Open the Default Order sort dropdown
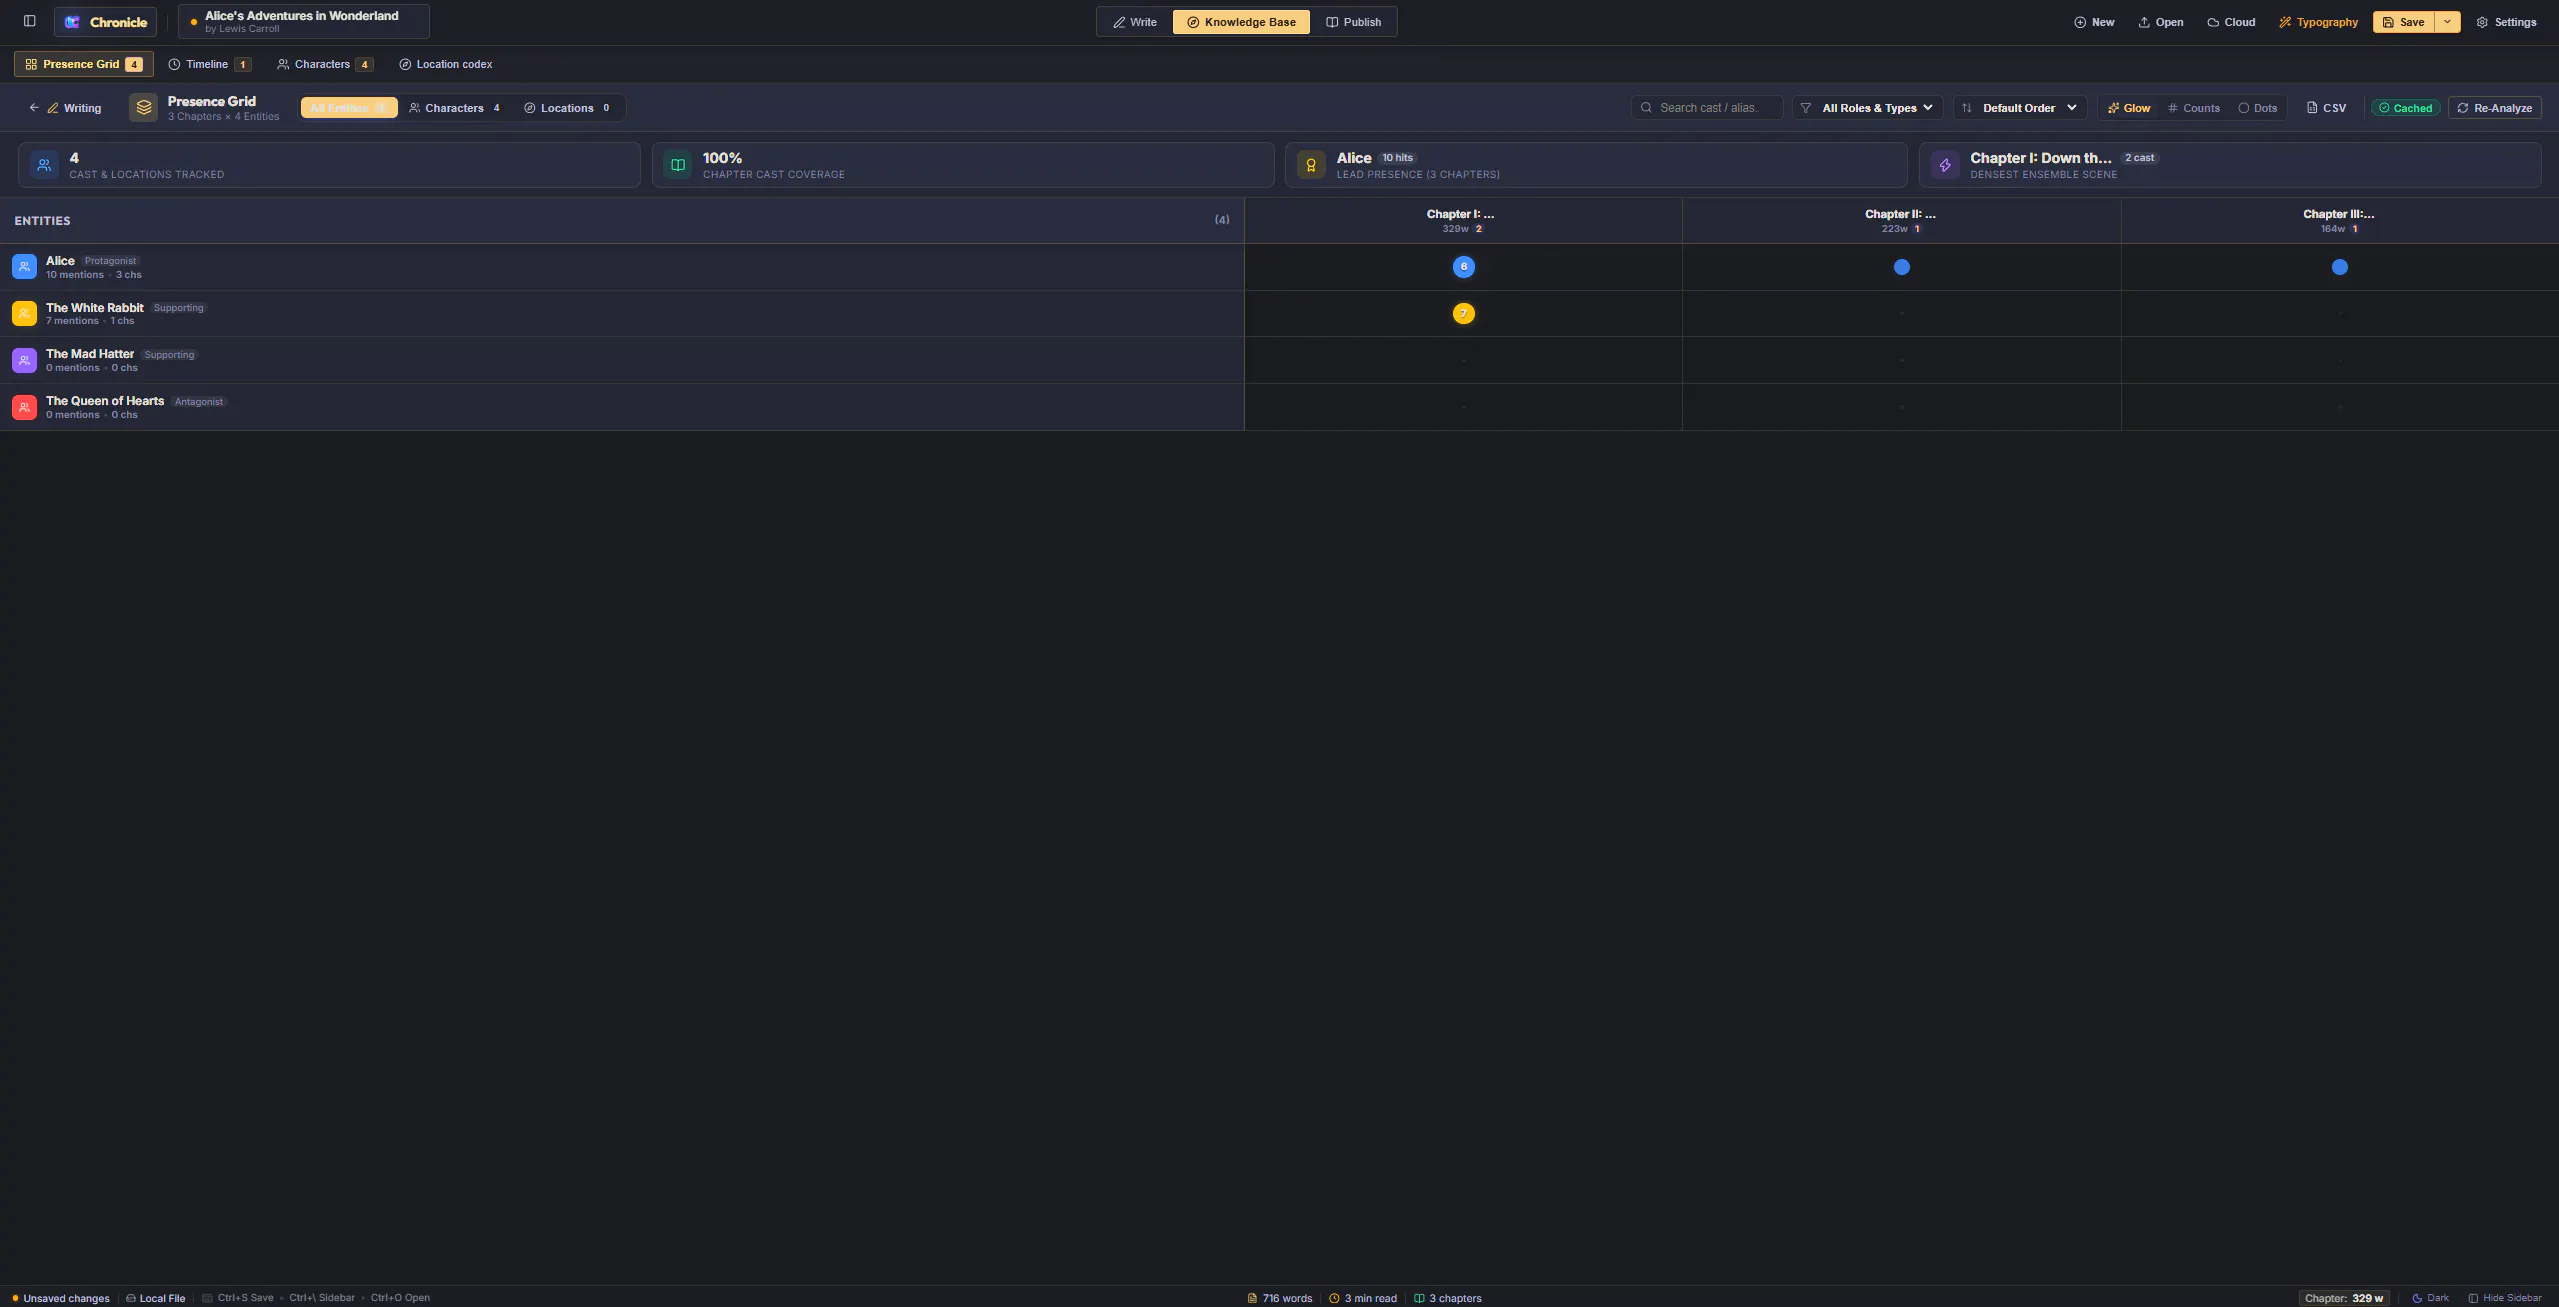The height and width of the screenshot is (1307, 2559). pos(2020,108)
